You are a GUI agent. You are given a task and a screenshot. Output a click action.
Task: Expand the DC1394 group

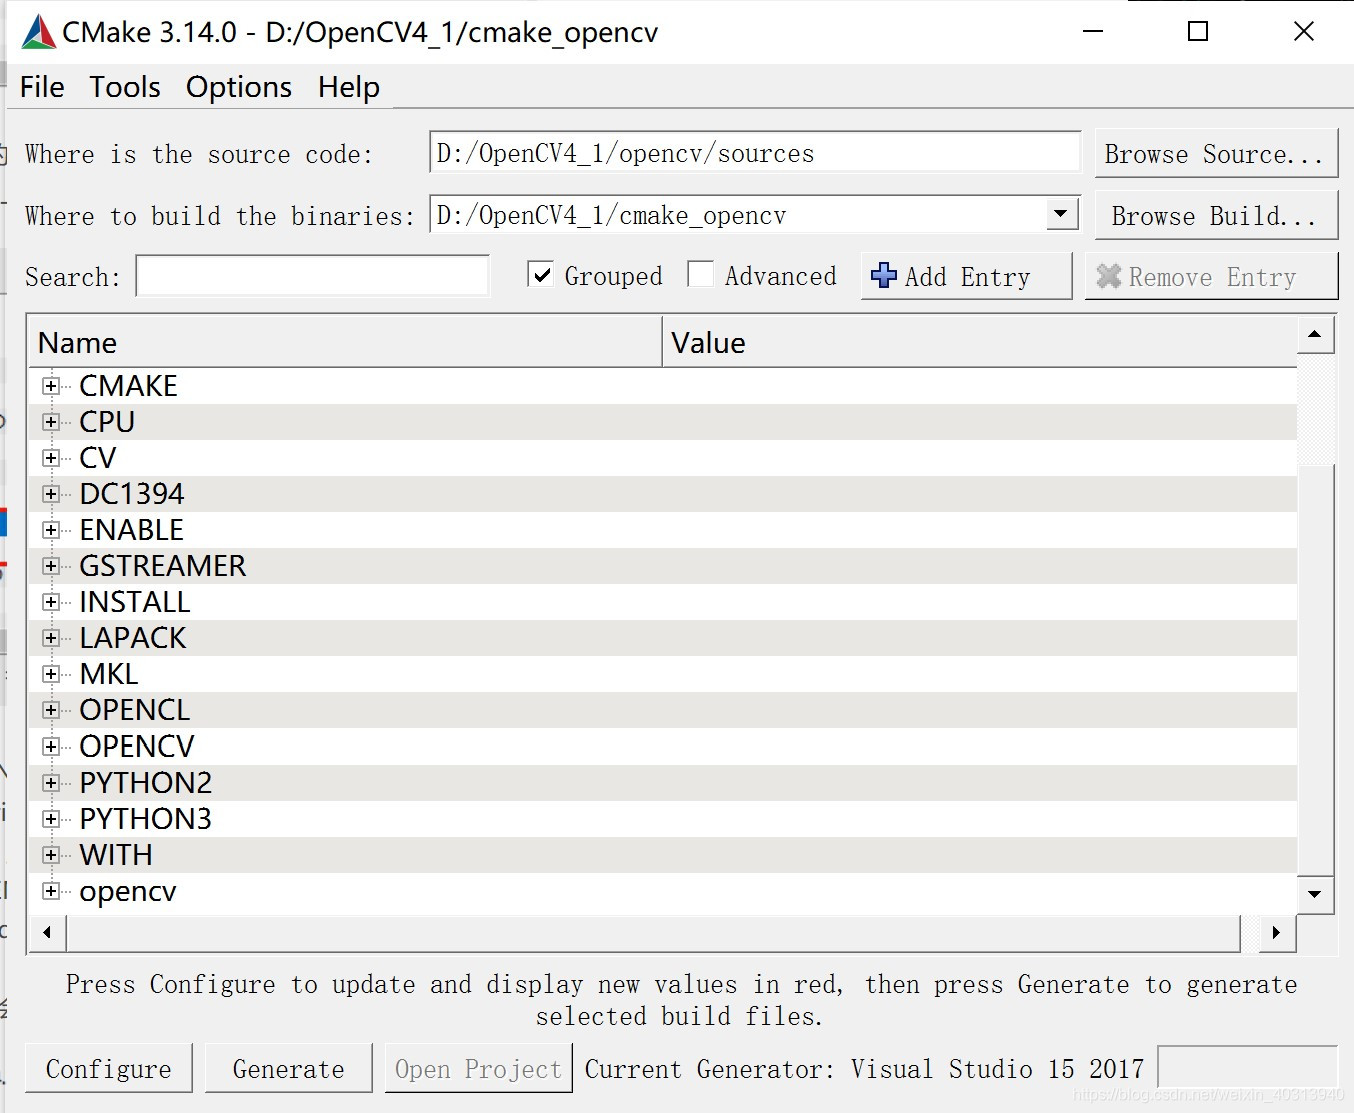pyautogui.click(x=51, y=494)
